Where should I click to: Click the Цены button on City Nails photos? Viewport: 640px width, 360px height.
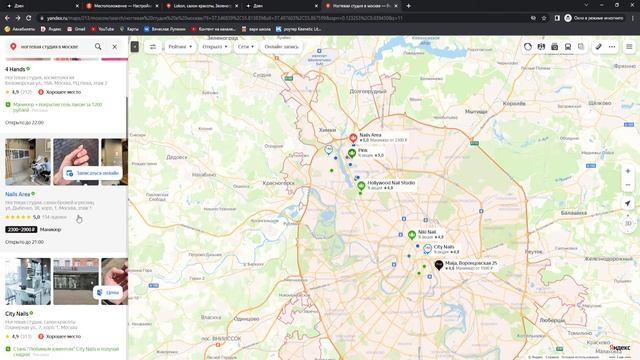(108, 292)
